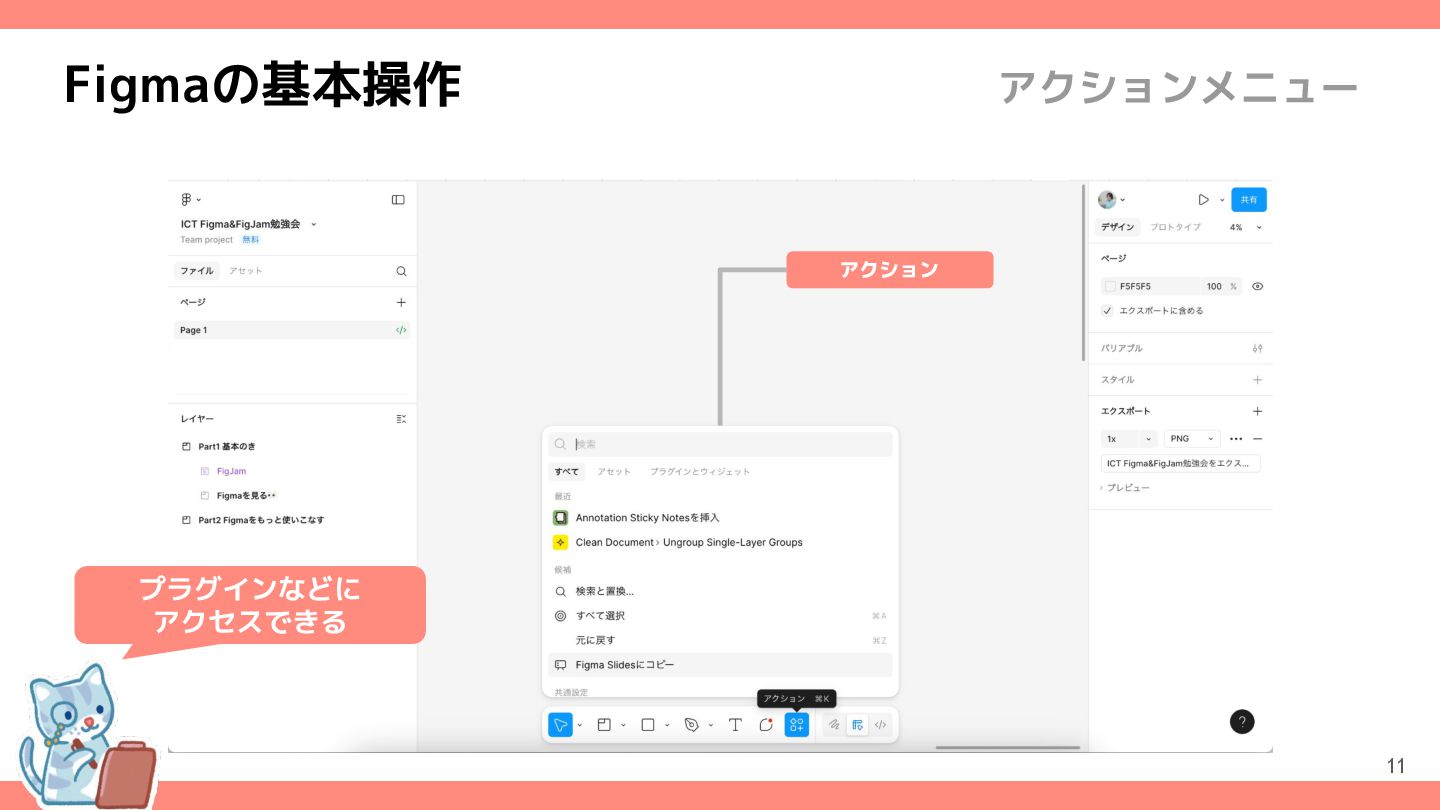Open present options chevron beside play
The image size is (1440, 810).
(x=1222, y=200)
